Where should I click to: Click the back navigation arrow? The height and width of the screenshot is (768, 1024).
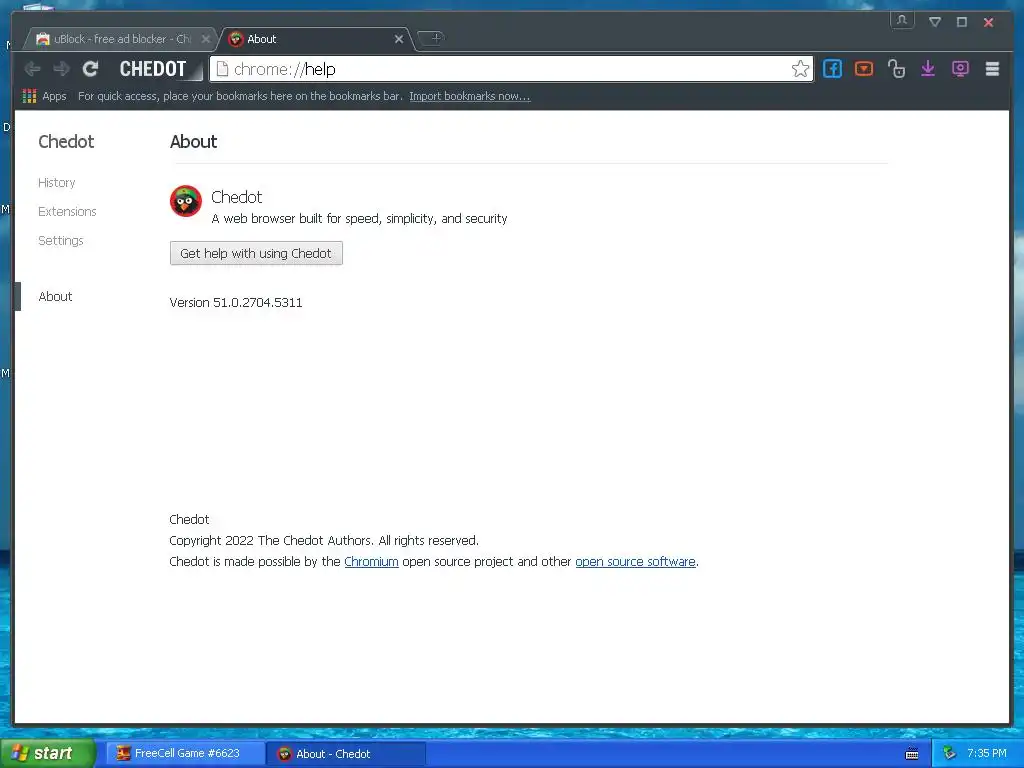pyautogui.click(x=32, y=69)
